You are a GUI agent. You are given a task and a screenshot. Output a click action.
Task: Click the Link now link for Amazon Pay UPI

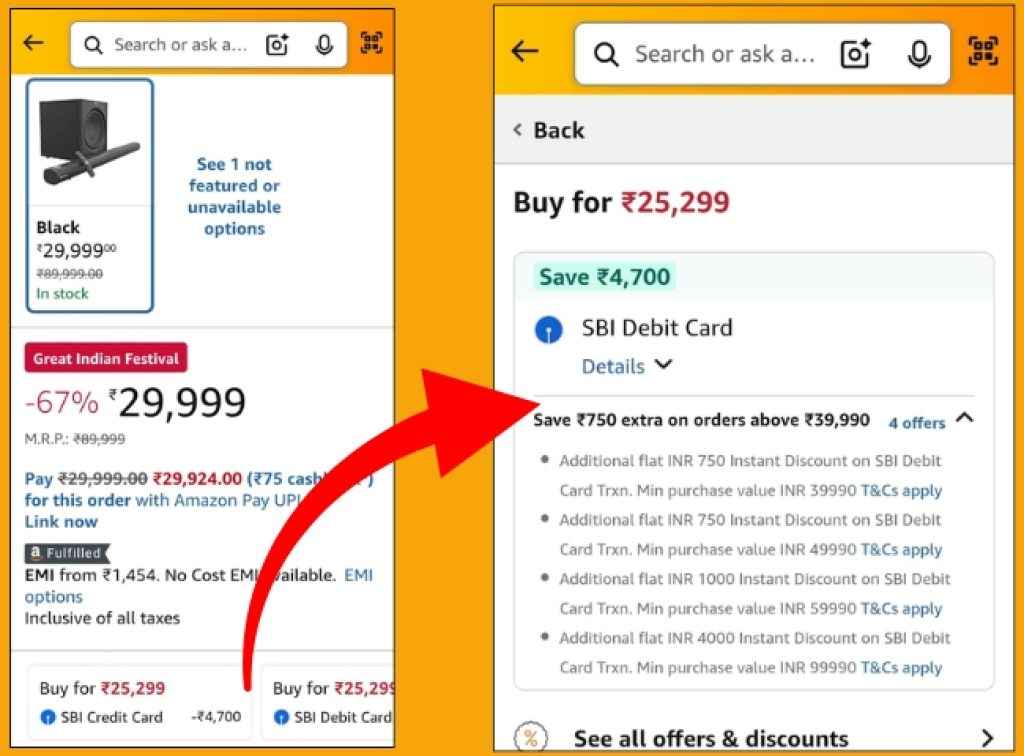tap(61, 521)
